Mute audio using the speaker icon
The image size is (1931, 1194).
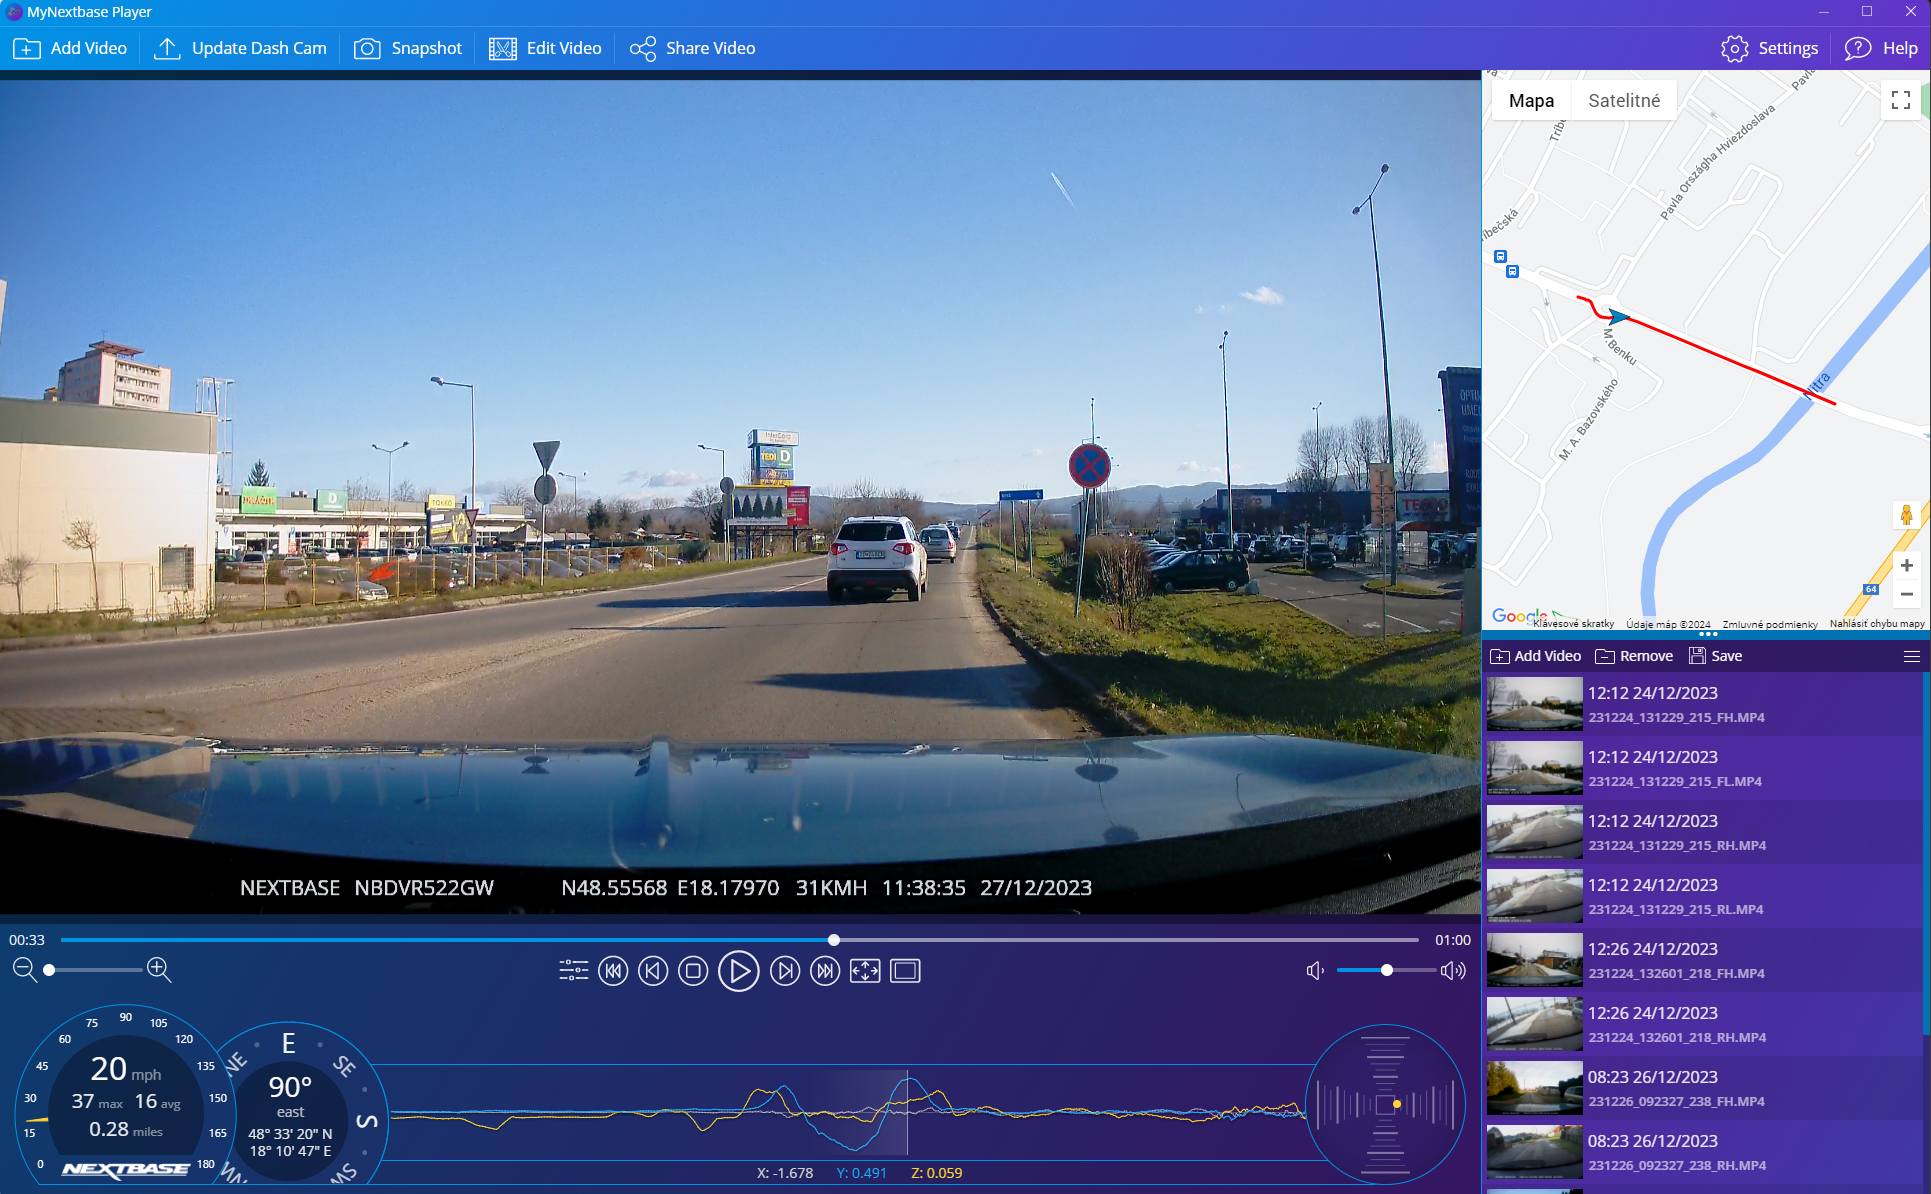[1315, 971]
